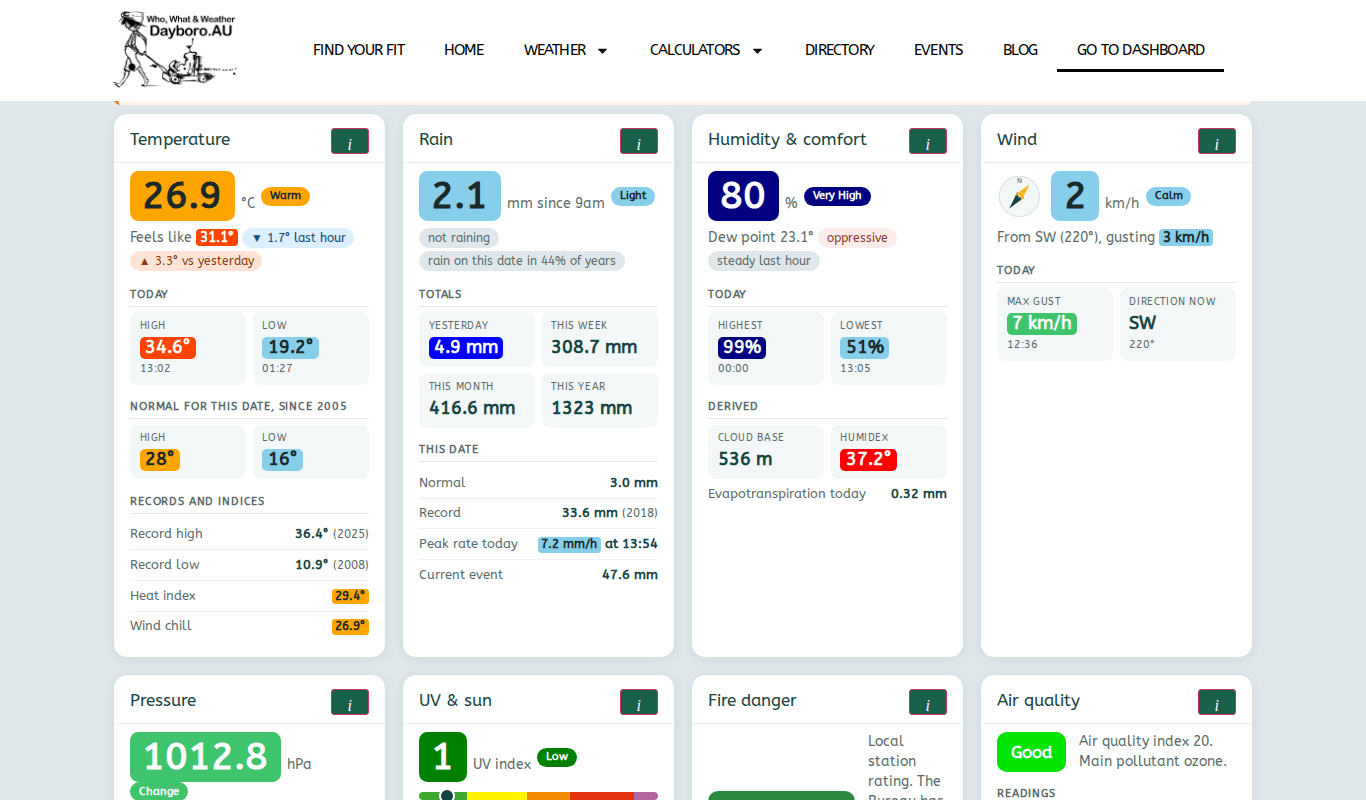Click the Feels like 31.1° badge
This screenshot has width=1366, height=800.
coord(217,237)
